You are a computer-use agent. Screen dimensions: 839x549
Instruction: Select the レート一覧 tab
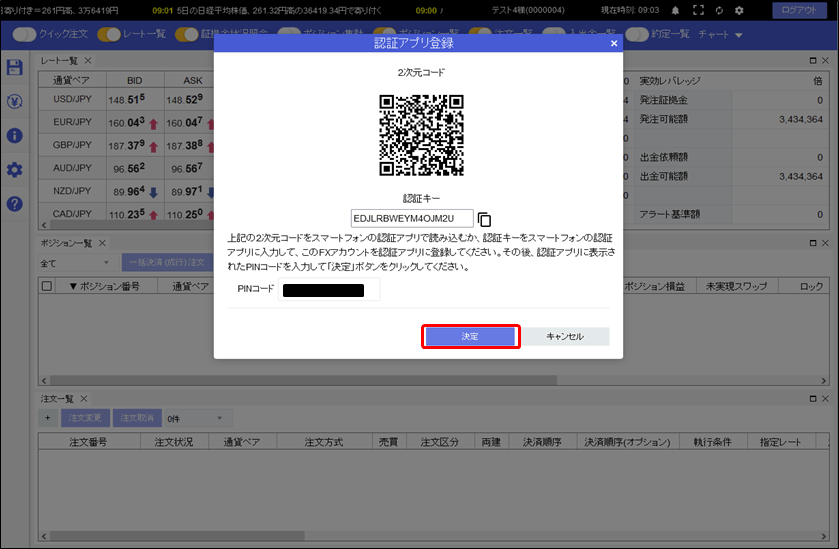[59, 61]
